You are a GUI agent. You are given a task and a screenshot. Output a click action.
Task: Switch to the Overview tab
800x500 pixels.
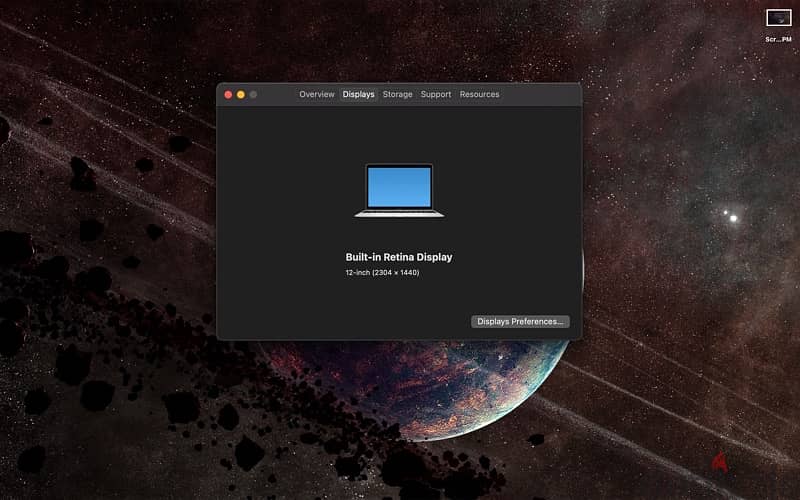[316, 94]
